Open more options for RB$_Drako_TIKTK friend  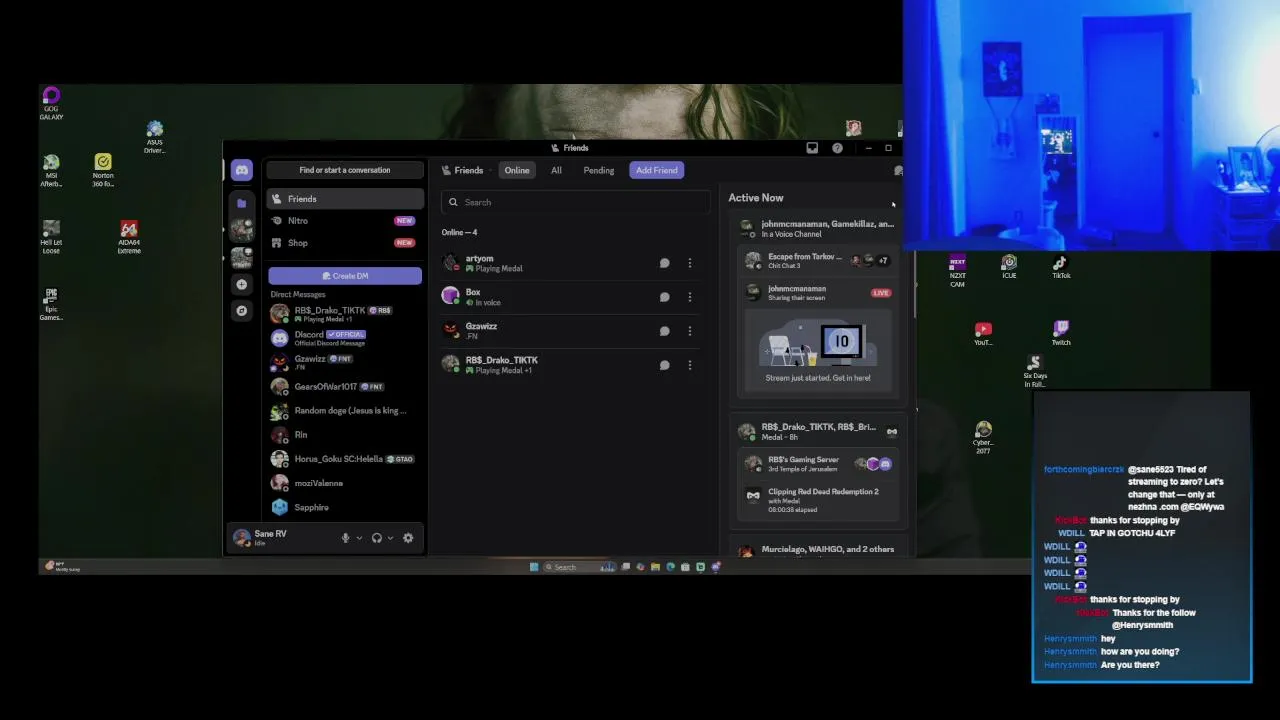pos(689,365)
